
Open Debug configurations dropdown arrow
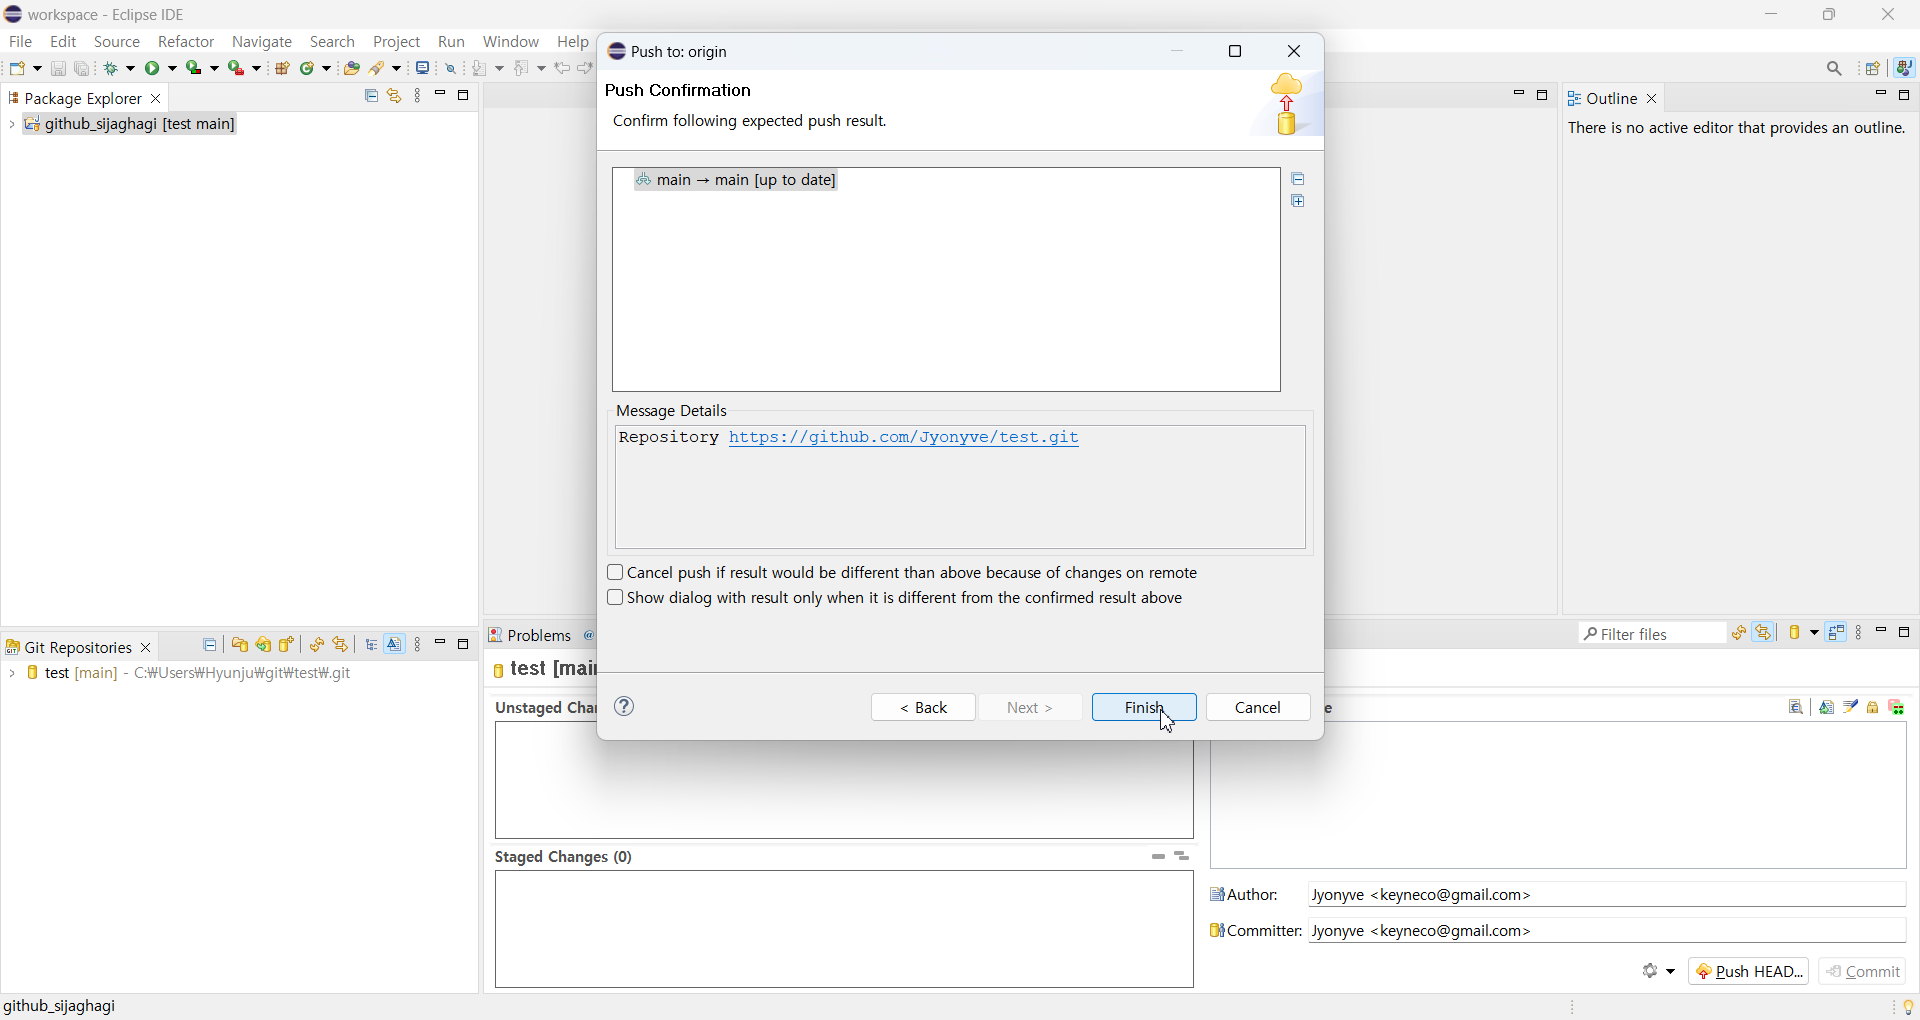(131, 69)
